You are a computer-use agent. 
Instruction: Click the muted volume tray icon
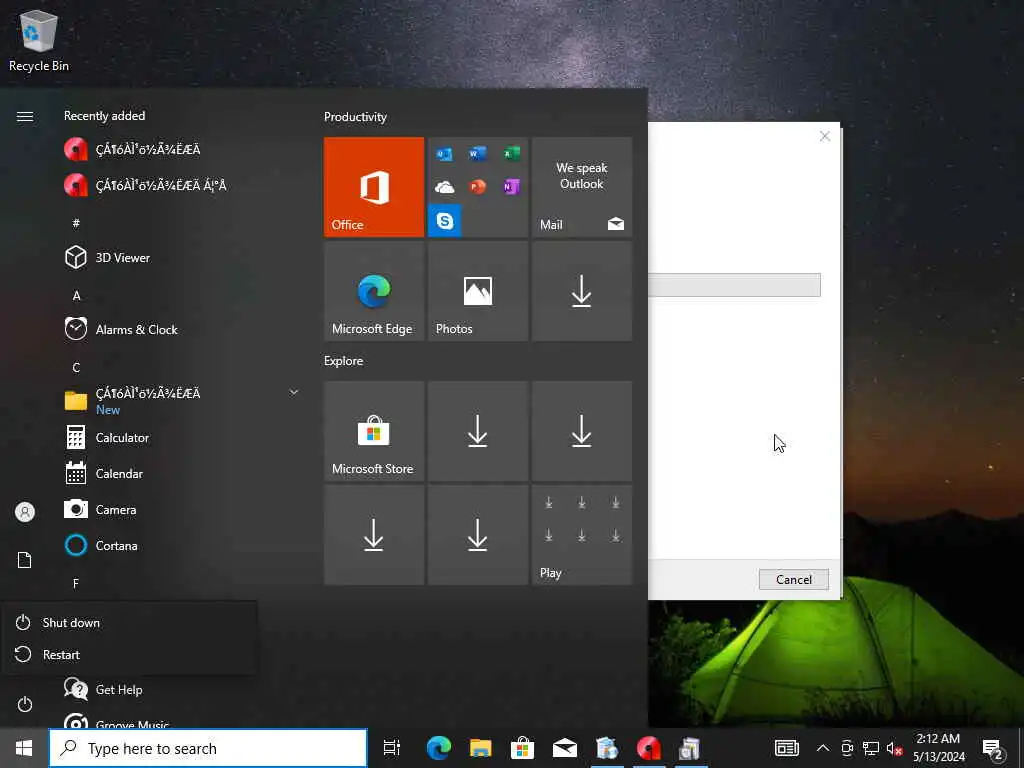[x=894, y=748]
